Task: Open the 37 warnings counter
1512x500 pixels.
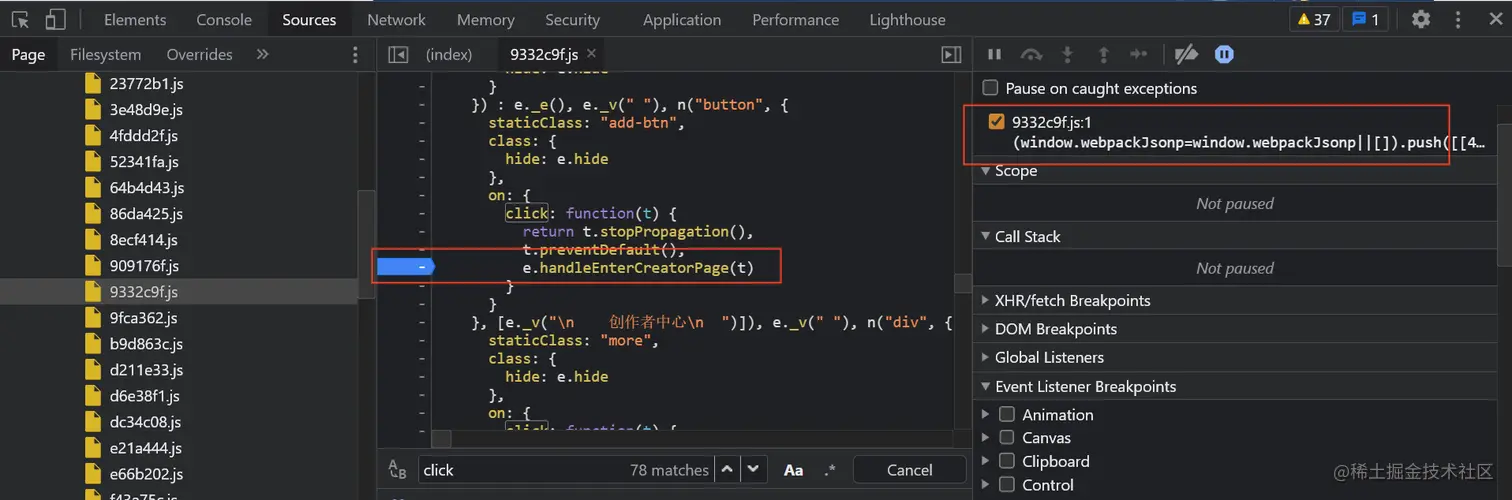Action: coord(1314,19)
